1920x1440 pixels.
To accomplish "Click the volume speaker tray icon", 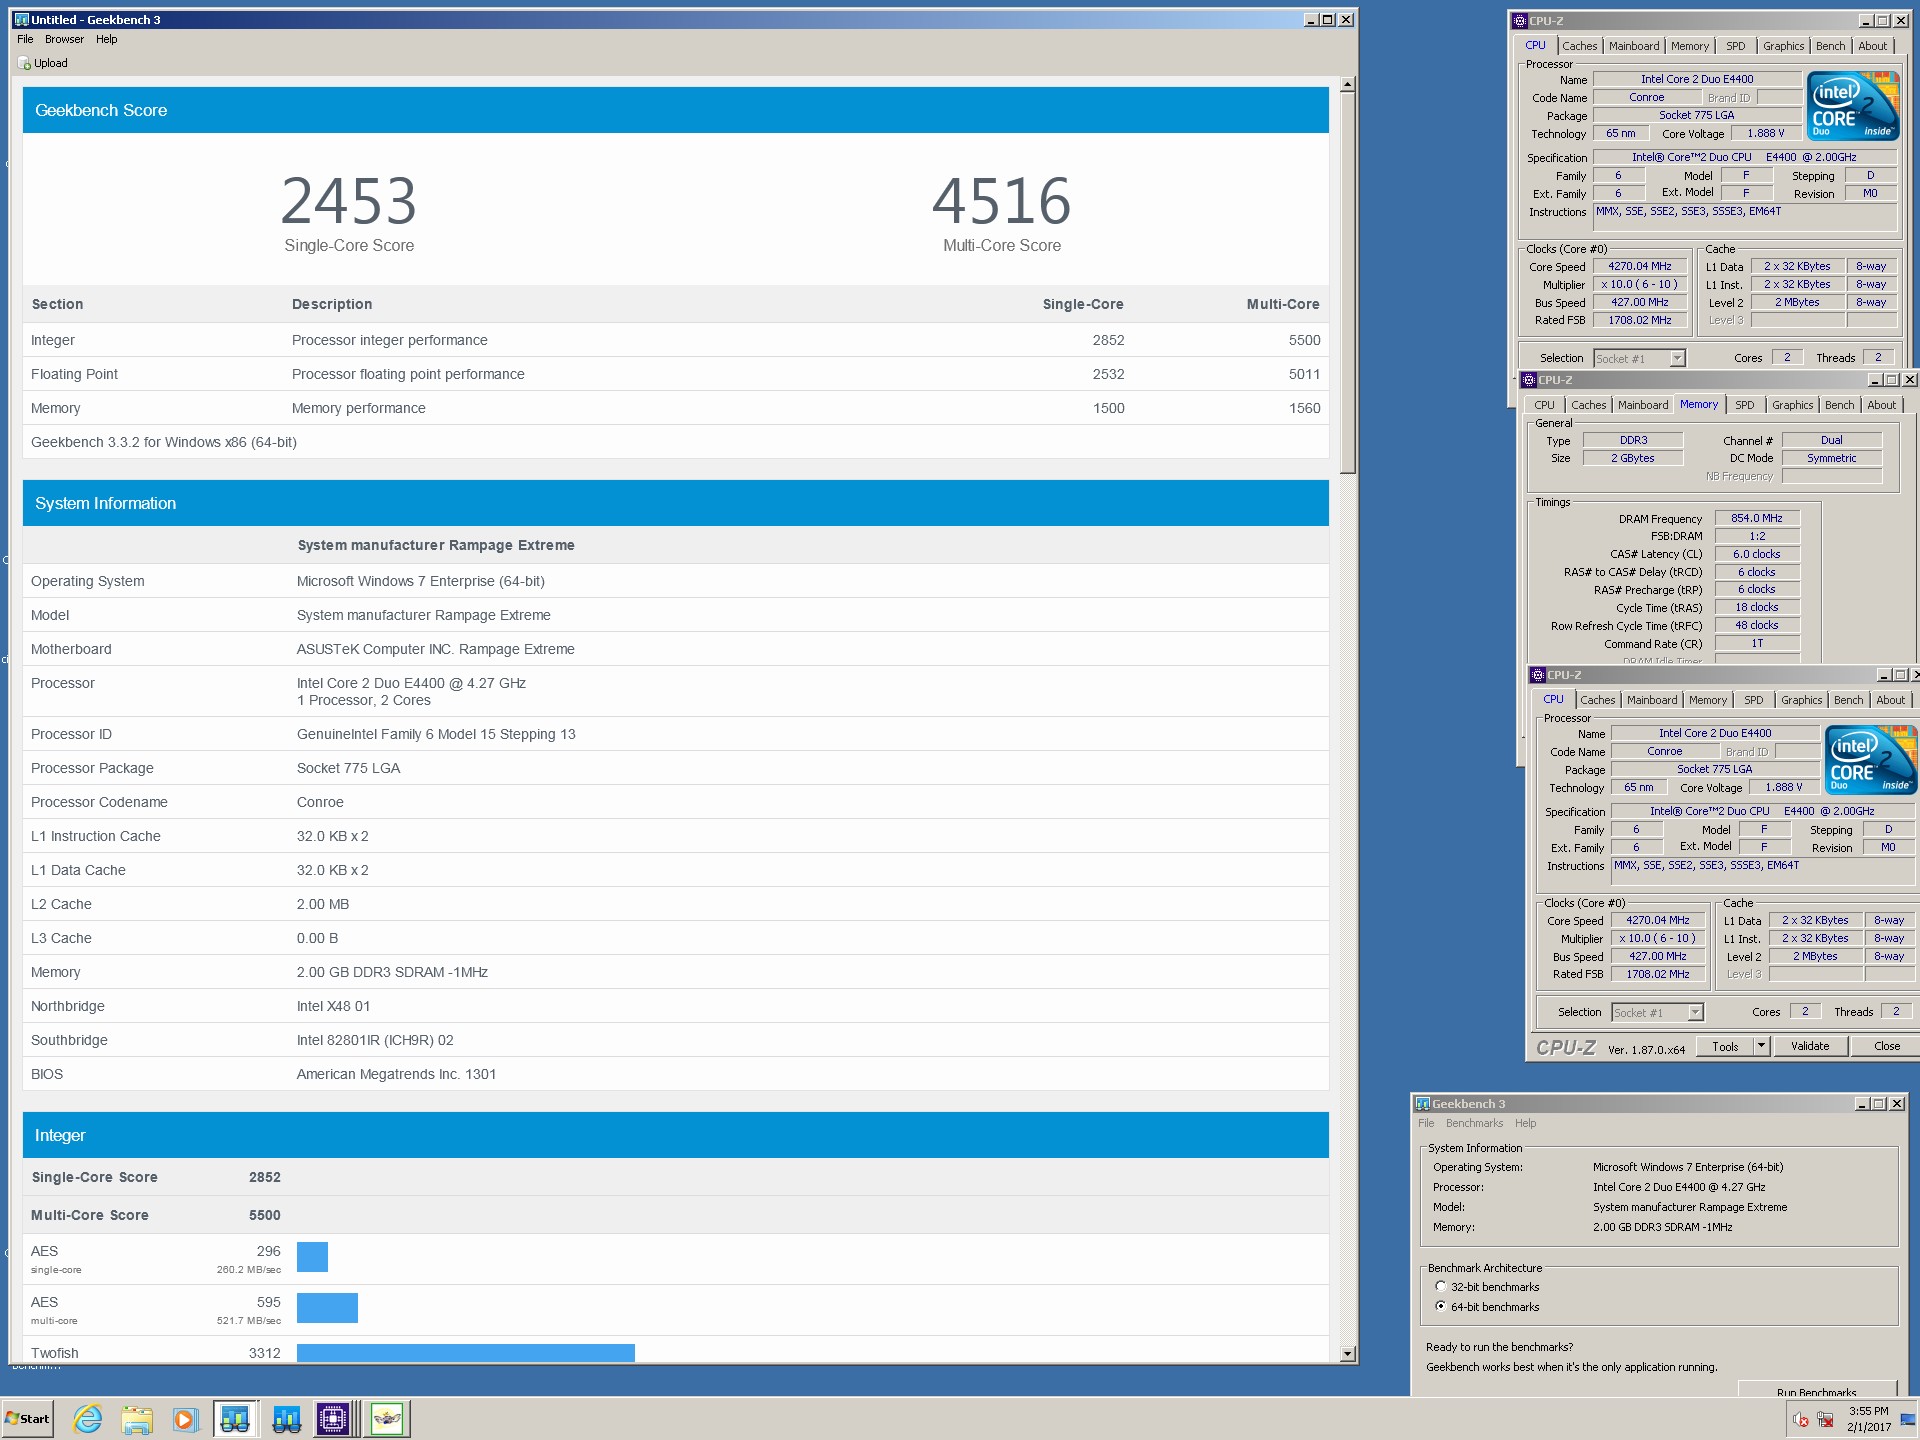I will (1801, 1419).
